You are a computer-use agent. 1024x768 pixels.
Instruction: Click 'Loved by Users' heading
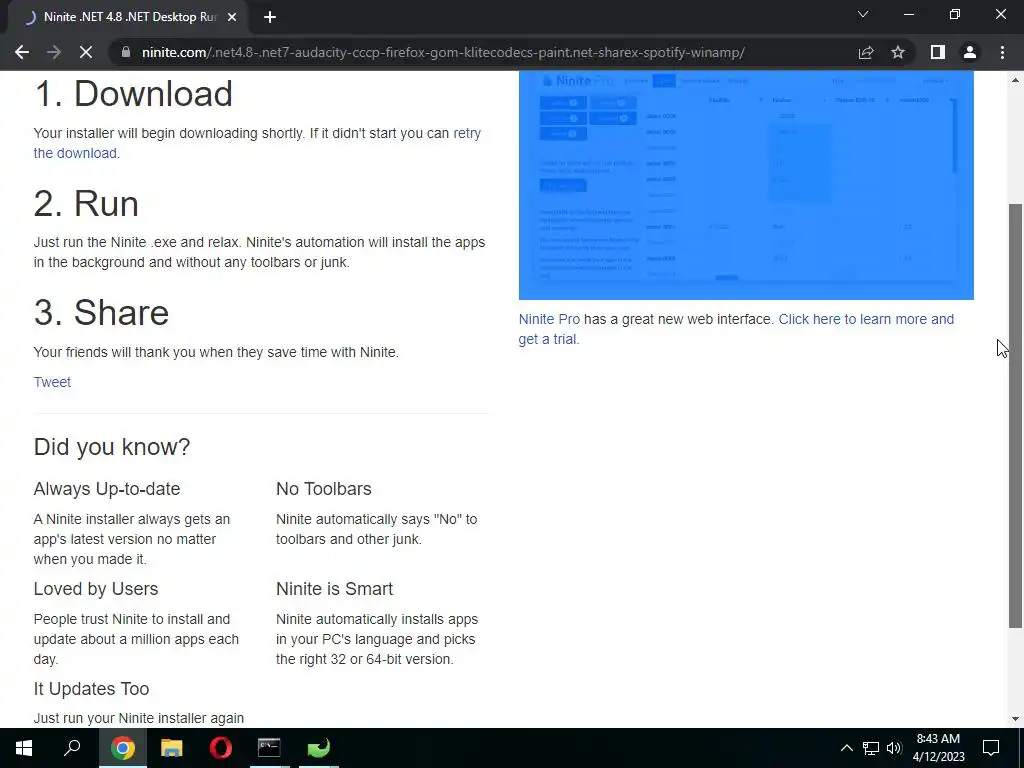pos(95,589)
